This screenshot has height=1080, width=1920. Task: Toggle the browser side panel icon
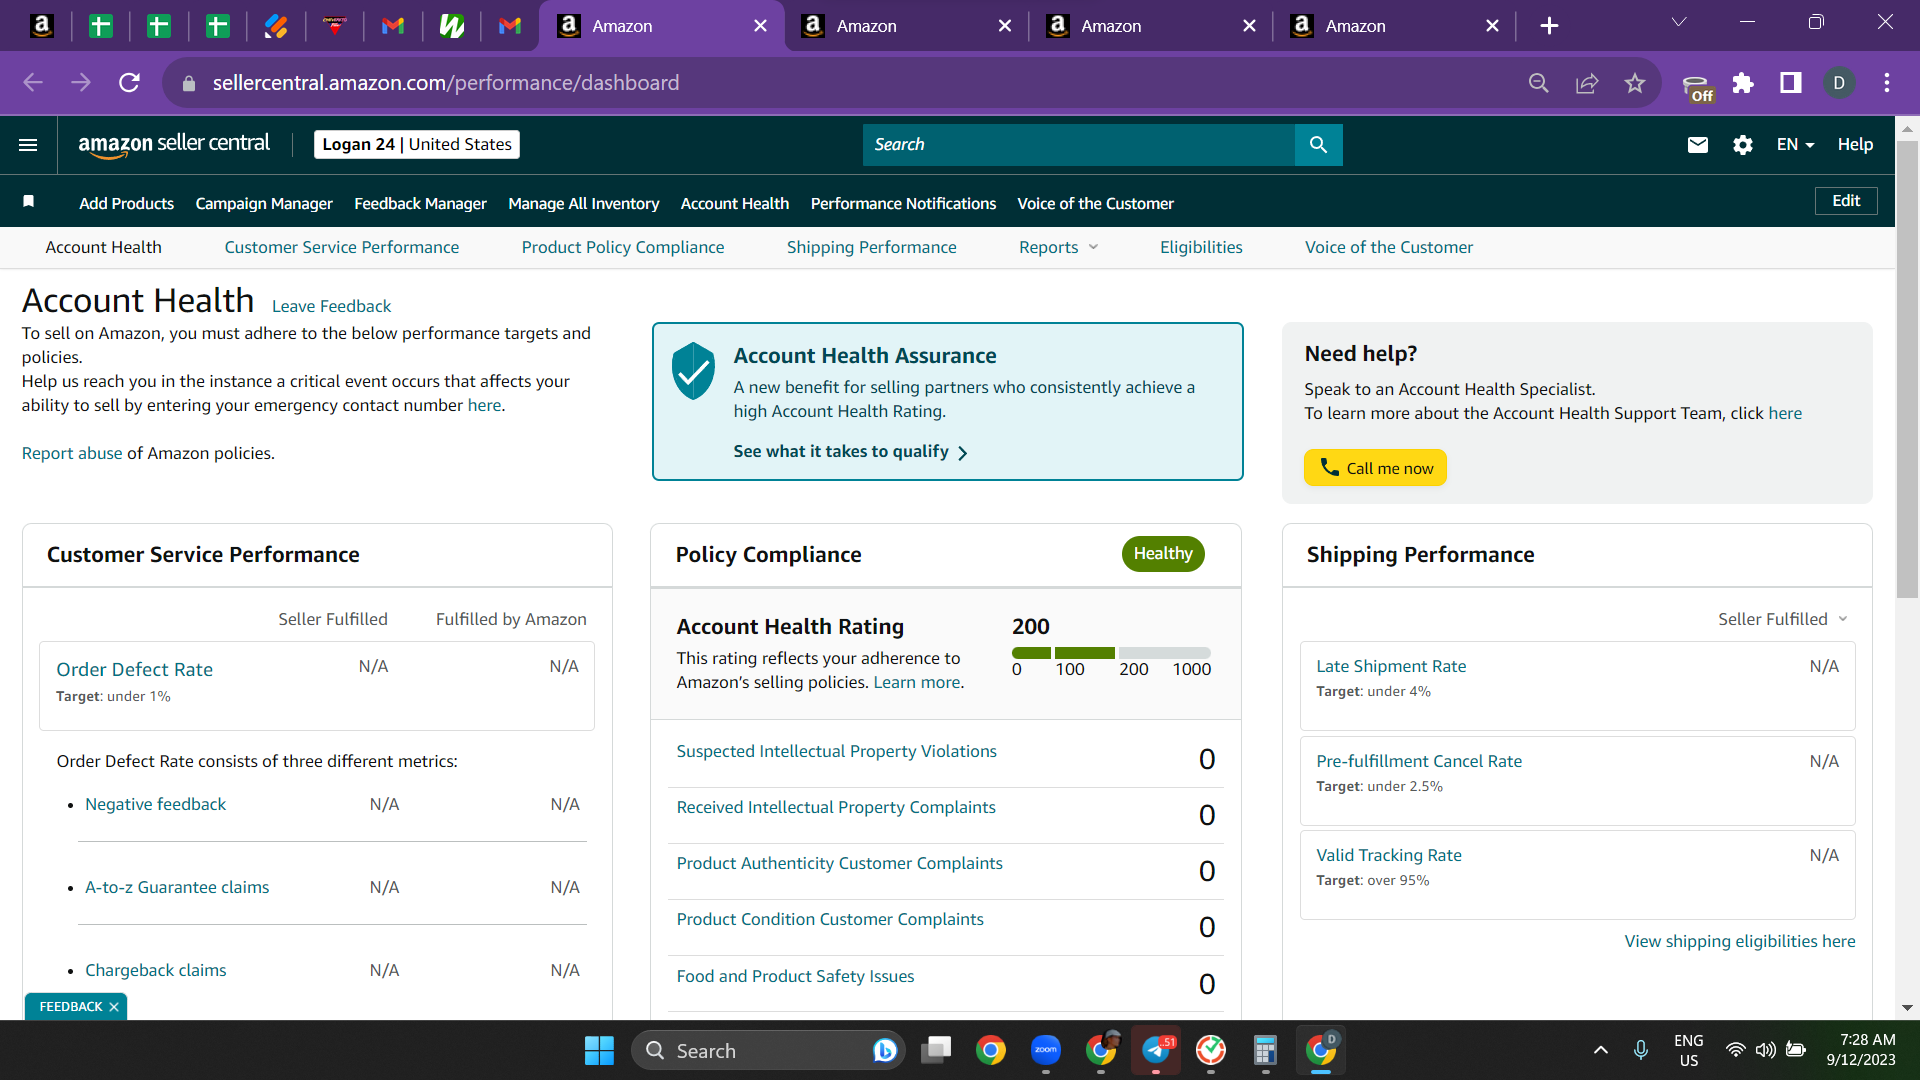tap(1791, 83)
